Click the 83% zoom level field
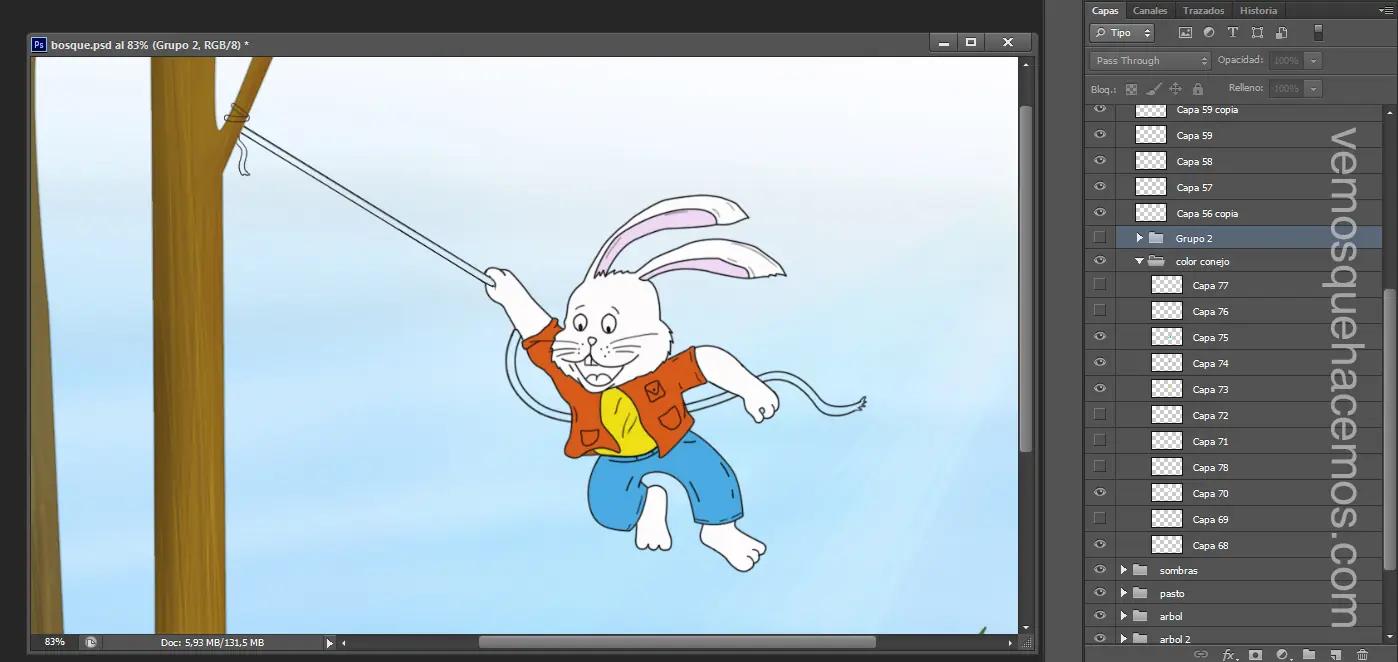Viewport: 1398px width, 662px height. tap(55, 642)
